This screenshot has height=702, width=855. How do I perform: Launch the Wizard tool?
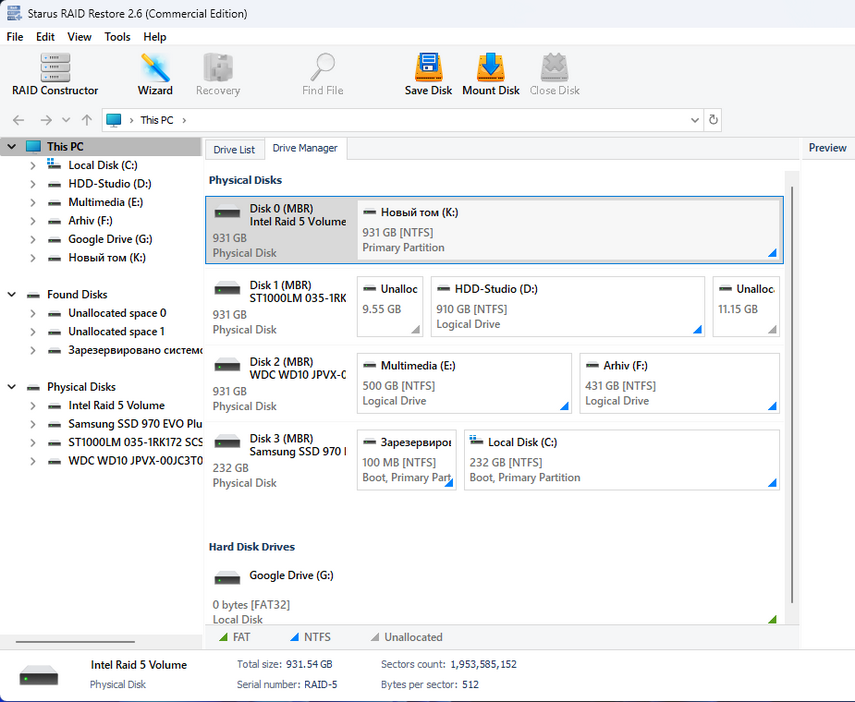click(x=155, y=75)
